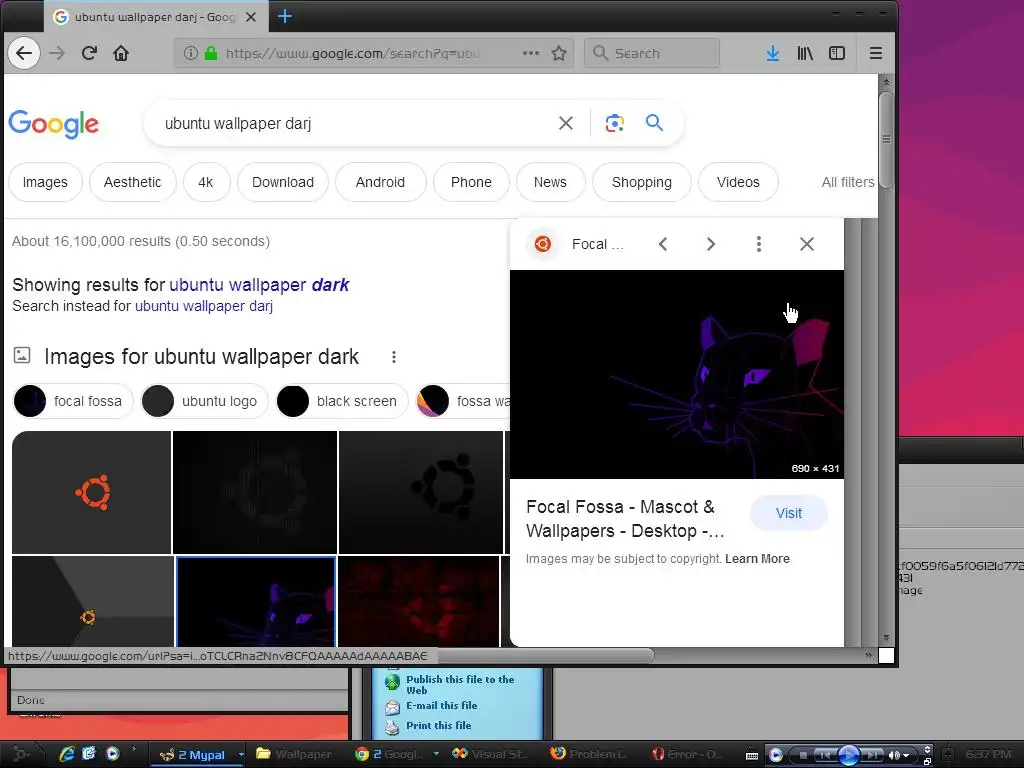Show site information via the info icon
Screen dimensions: 1024x768
click(x=190, y=53)
